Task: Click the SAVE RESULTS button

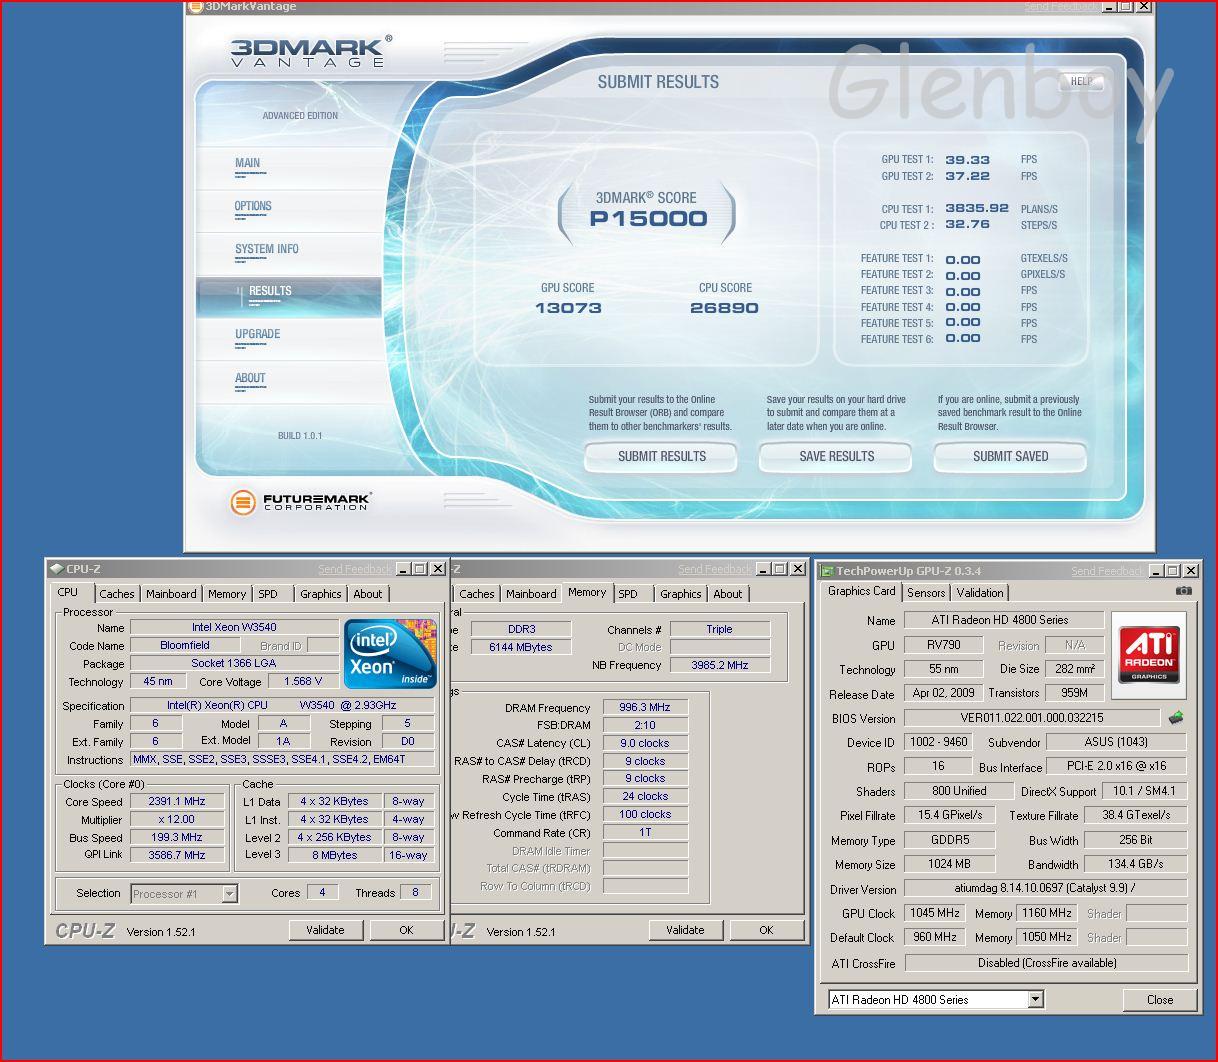Action: [836, 456]
